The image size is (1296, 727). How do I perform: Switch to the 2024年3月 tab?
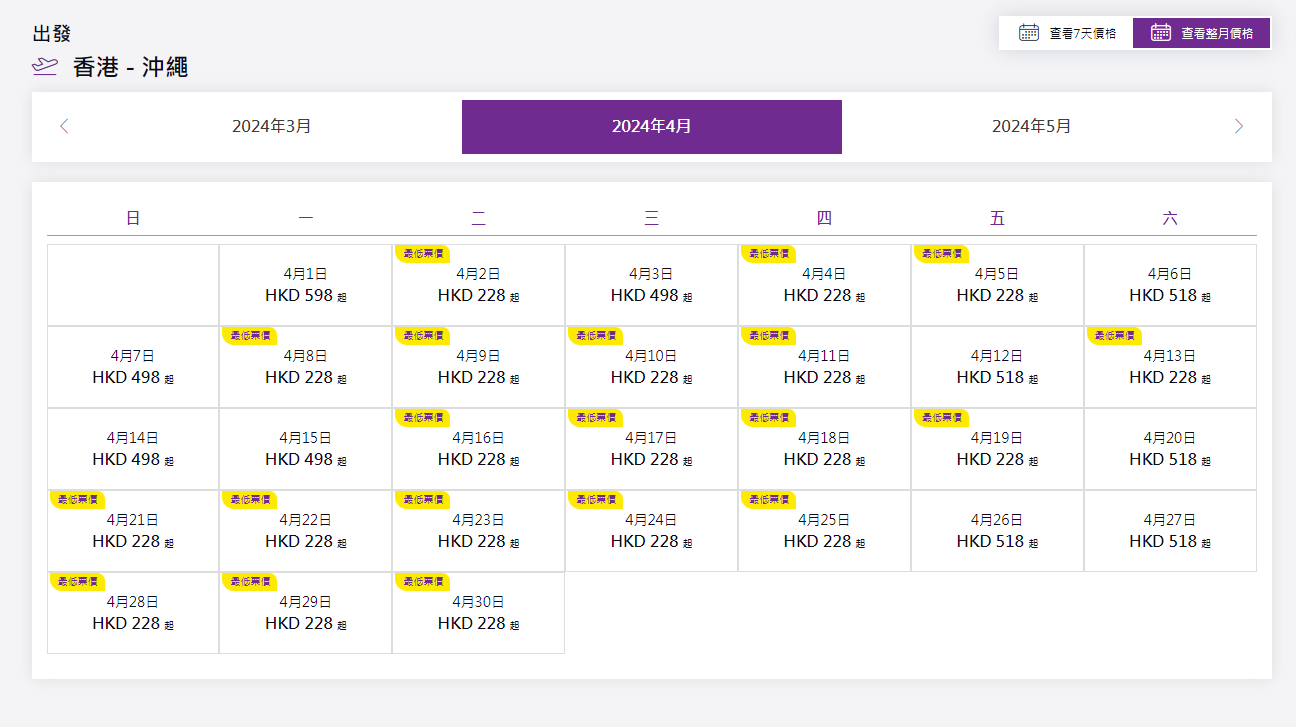tap(272, 127)
